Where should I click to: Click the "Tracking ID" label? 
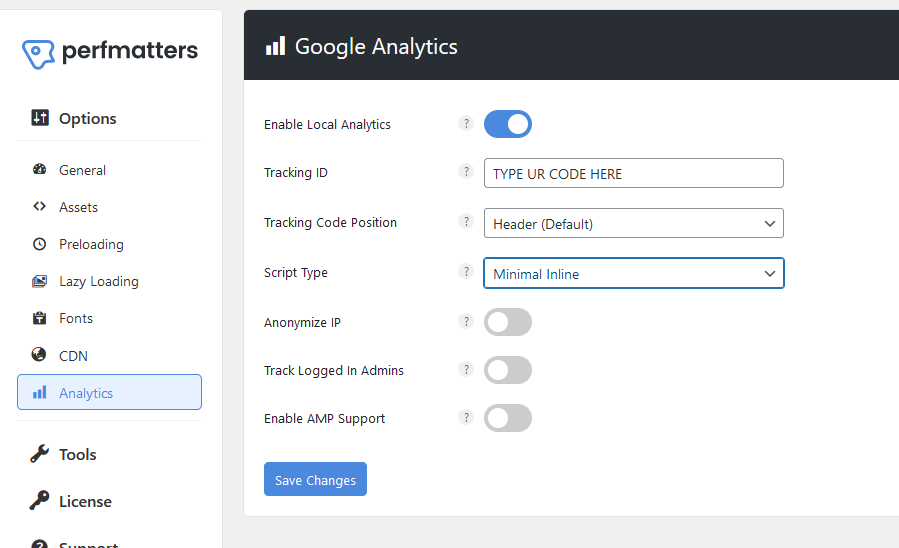(x=295, y=173)
